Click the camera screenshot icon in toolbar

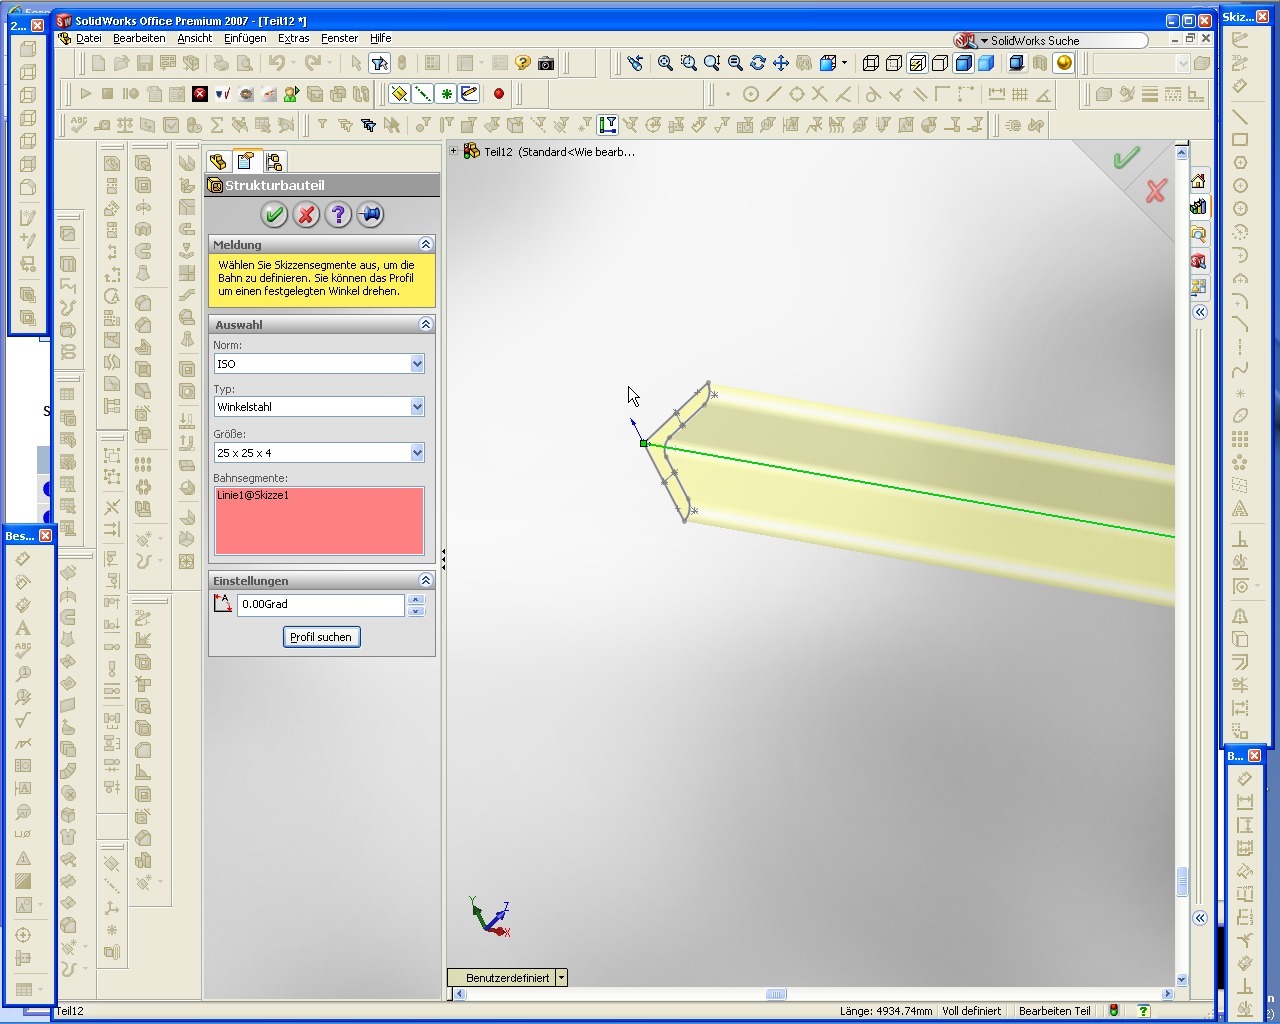click(546, 63)
